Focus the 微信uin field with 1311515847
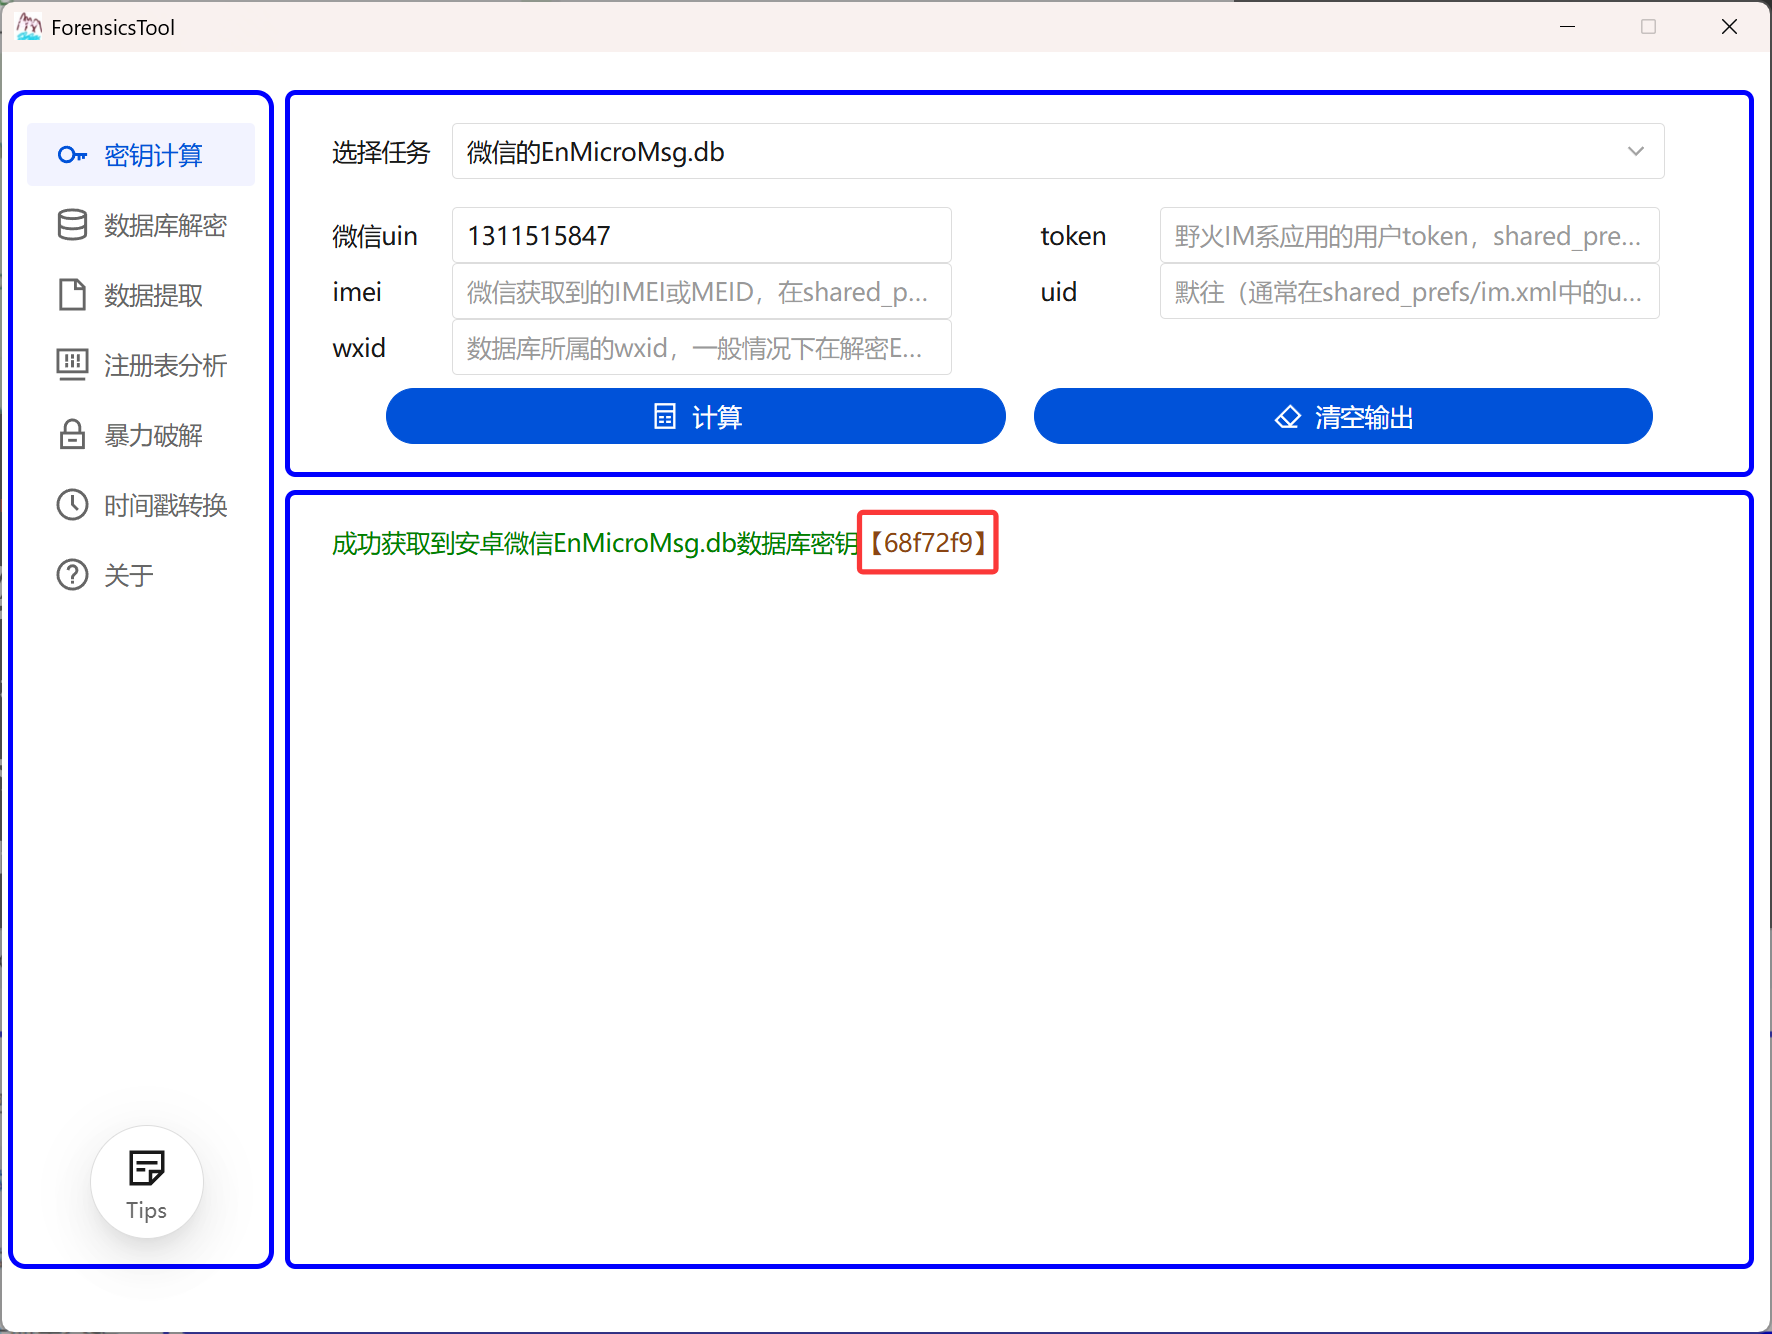Screen dimensions: 1772x1334 pos(702,235)
